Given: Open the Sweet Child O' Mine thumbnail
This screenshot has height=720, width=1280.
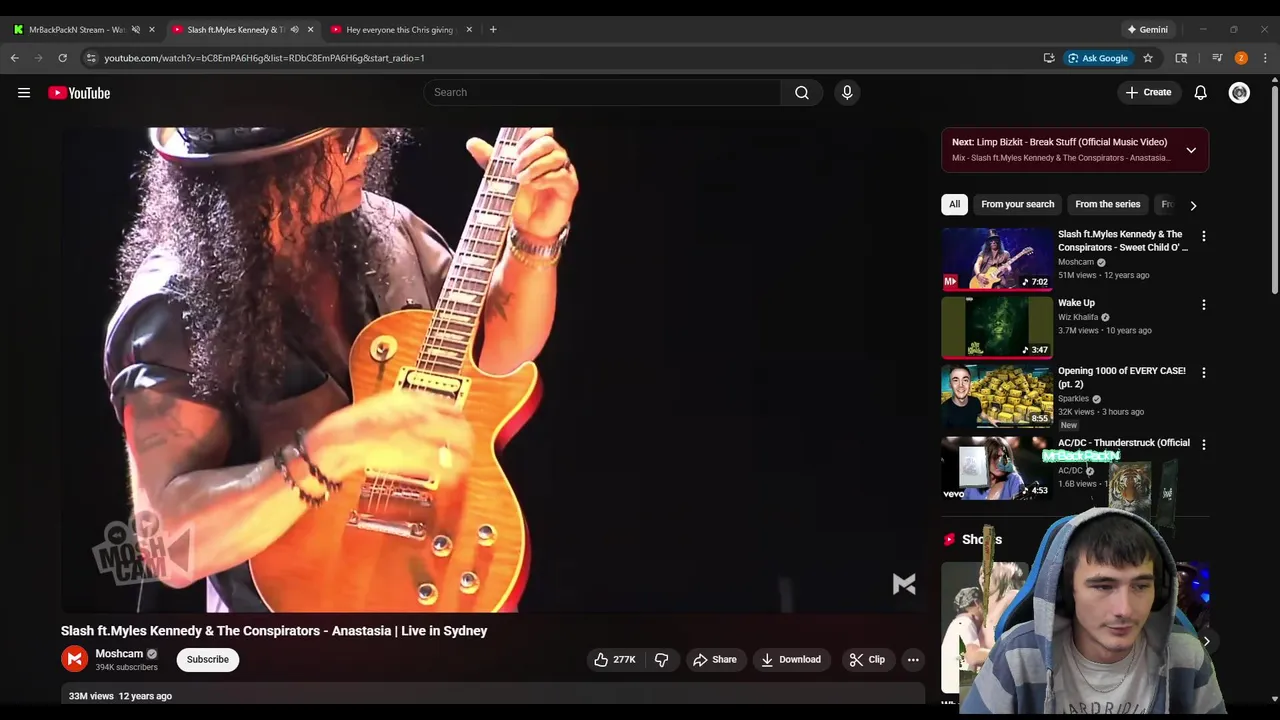Looking at the screenshot, I should tap(997, 259).
